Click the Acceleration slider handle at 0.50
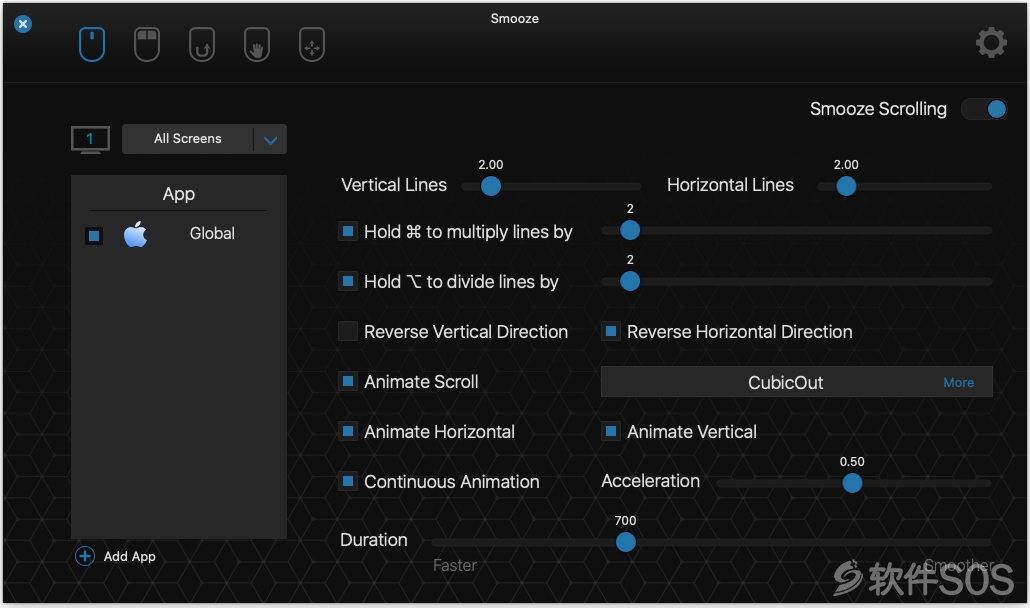Screen dimensions: 1030x608 pos(852,483)
